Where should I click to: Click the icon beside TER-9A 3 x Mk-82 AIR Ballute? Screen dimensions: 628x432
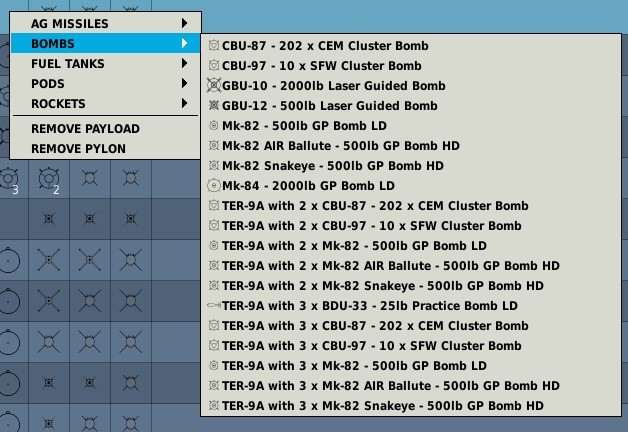tap(214, 386)
